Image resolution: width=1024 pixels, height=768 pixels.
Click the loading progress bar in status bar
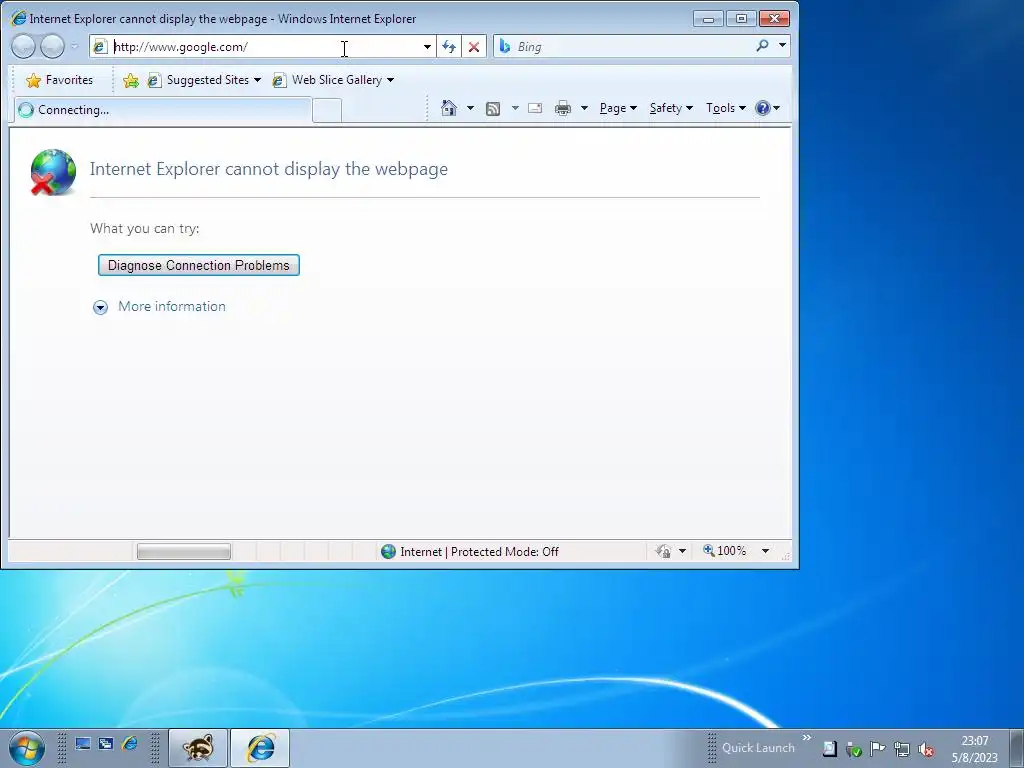click(184, 552)
